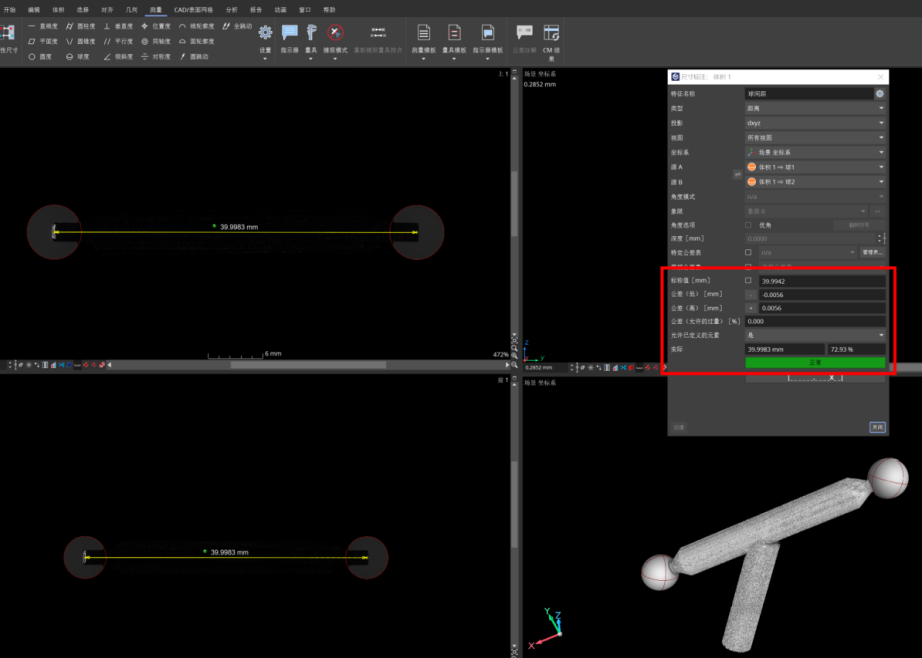Click the 管理表 manage table button
Viewport: 922px width, 658px height.
[x=873, y=252]
